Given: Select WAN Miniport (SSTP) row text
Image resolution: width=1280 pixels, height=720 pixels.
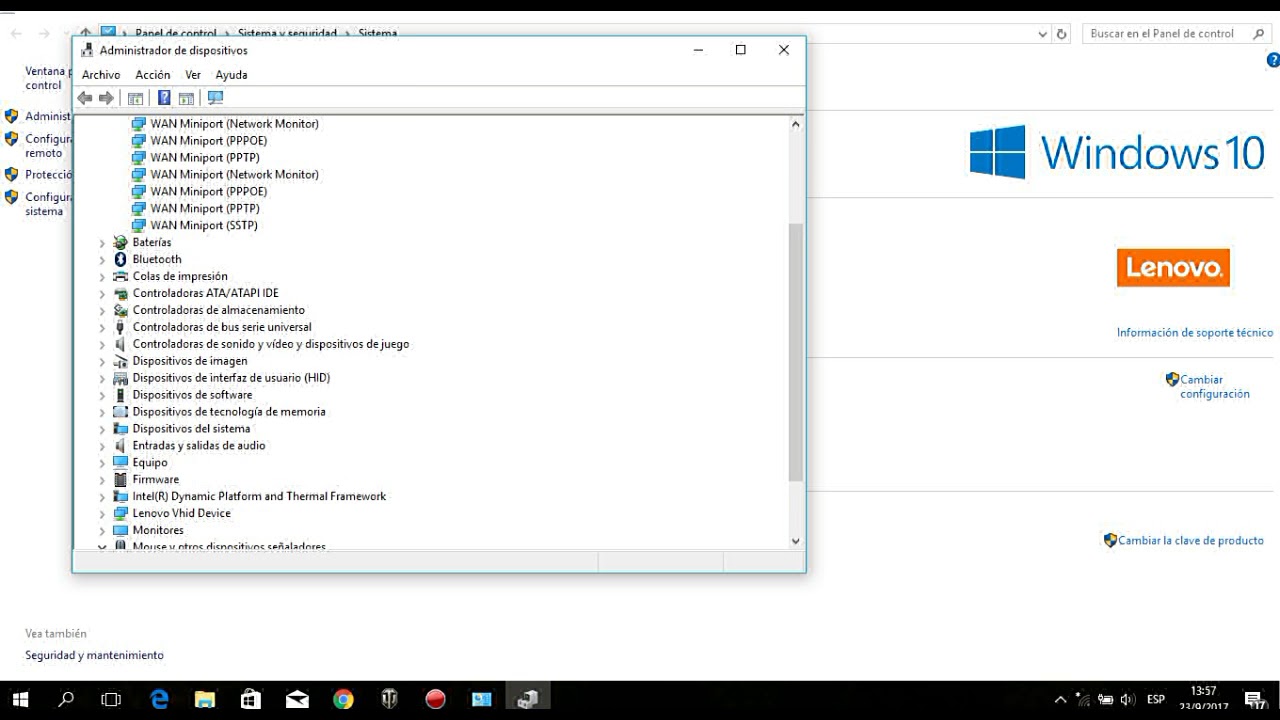Looking at the screenshot, I should (204, 225).
